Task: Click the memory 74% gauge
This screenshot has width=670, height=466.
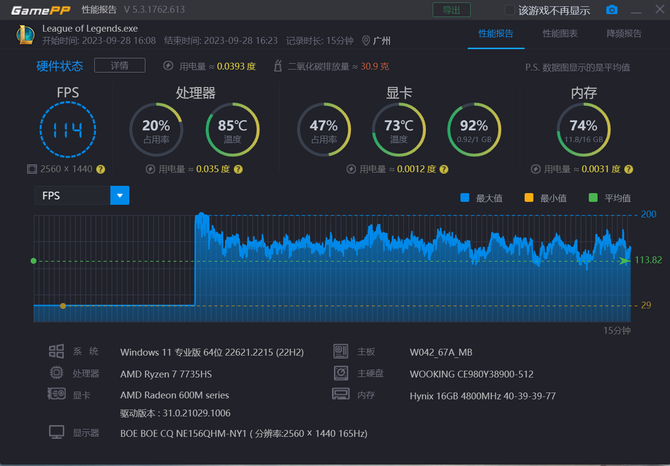Action: 583,129
